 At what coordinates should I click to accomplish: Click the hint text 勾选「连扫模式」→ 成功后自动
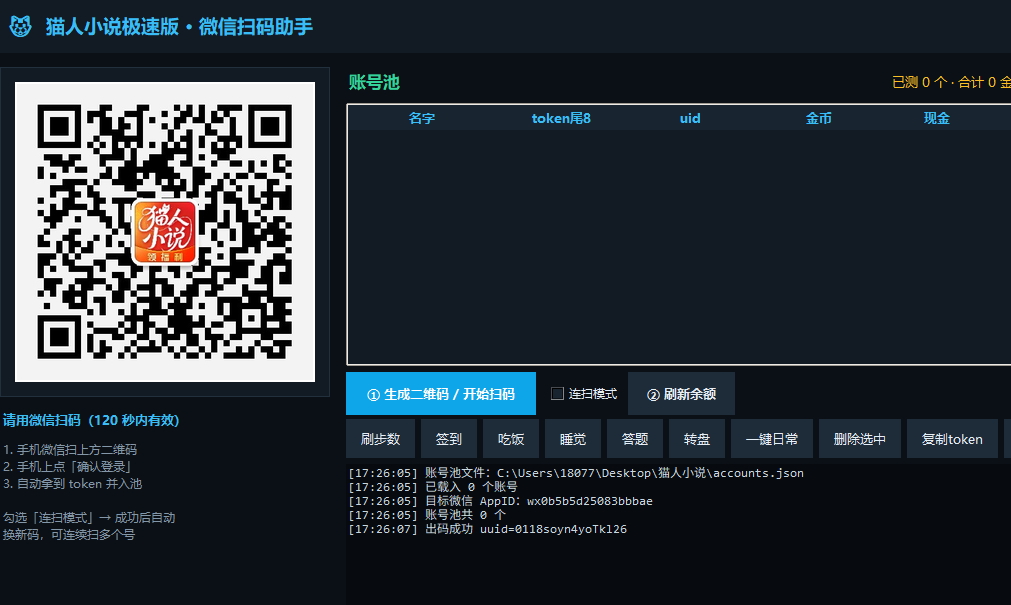(89, 517)
